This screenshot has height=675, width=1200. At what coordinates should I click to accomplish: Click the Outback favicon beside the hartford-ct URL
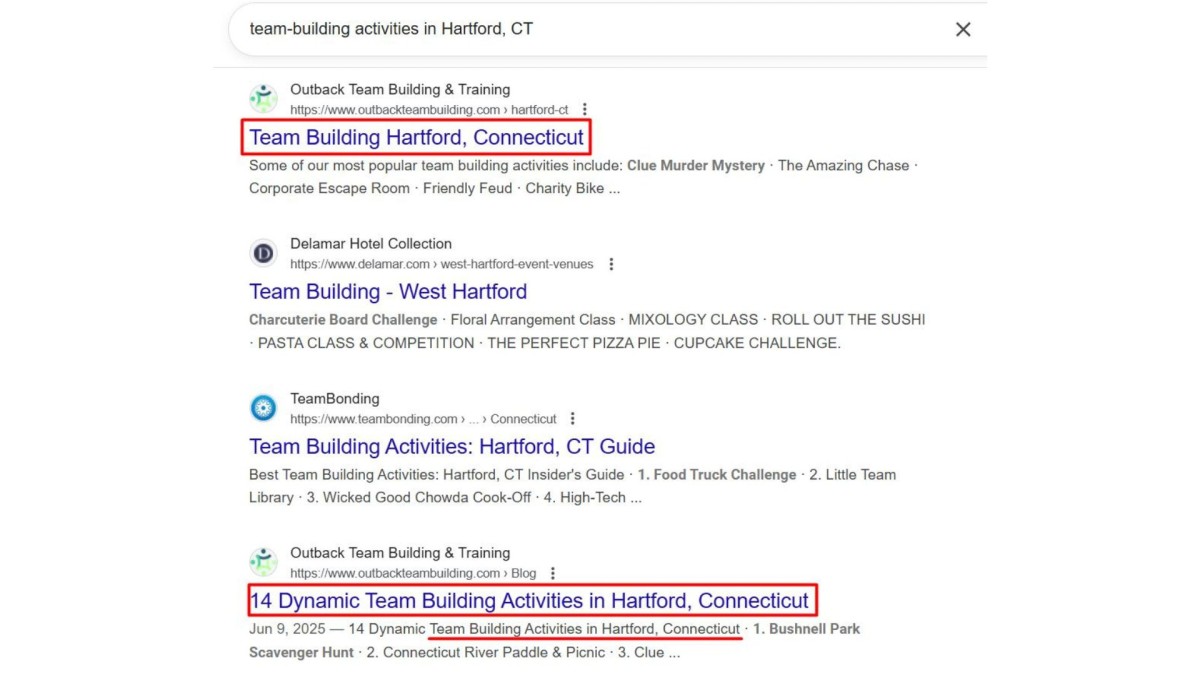point(263,99)
